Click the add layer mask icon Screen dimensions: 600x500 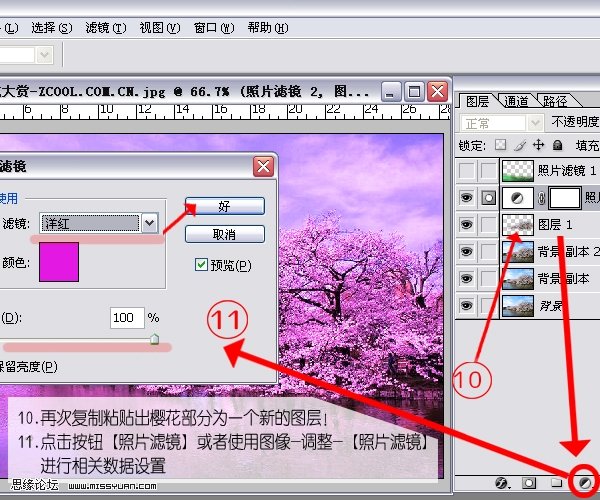coord(529,483)
